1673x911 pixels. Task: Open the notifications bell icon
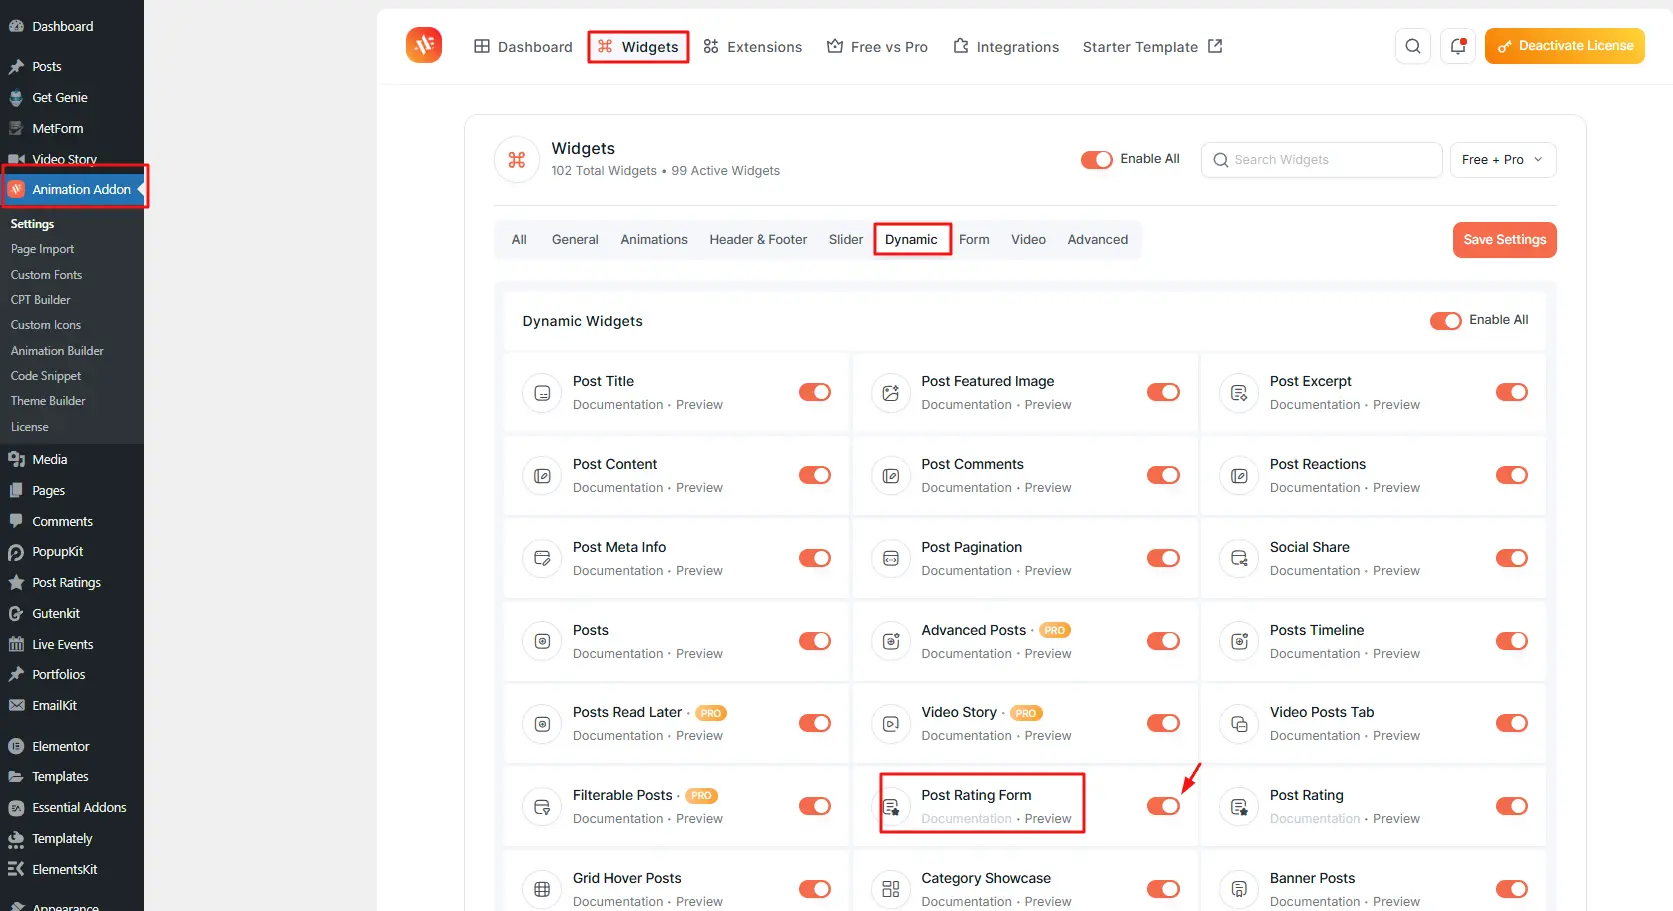pyautogui.click(x=1458, y=46)
